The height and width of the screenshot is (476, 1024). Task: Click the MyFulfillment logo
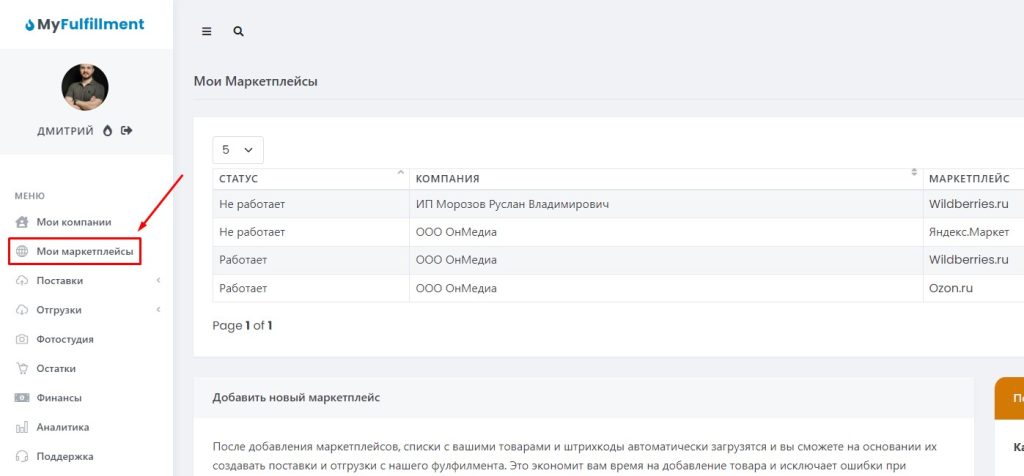85,24
